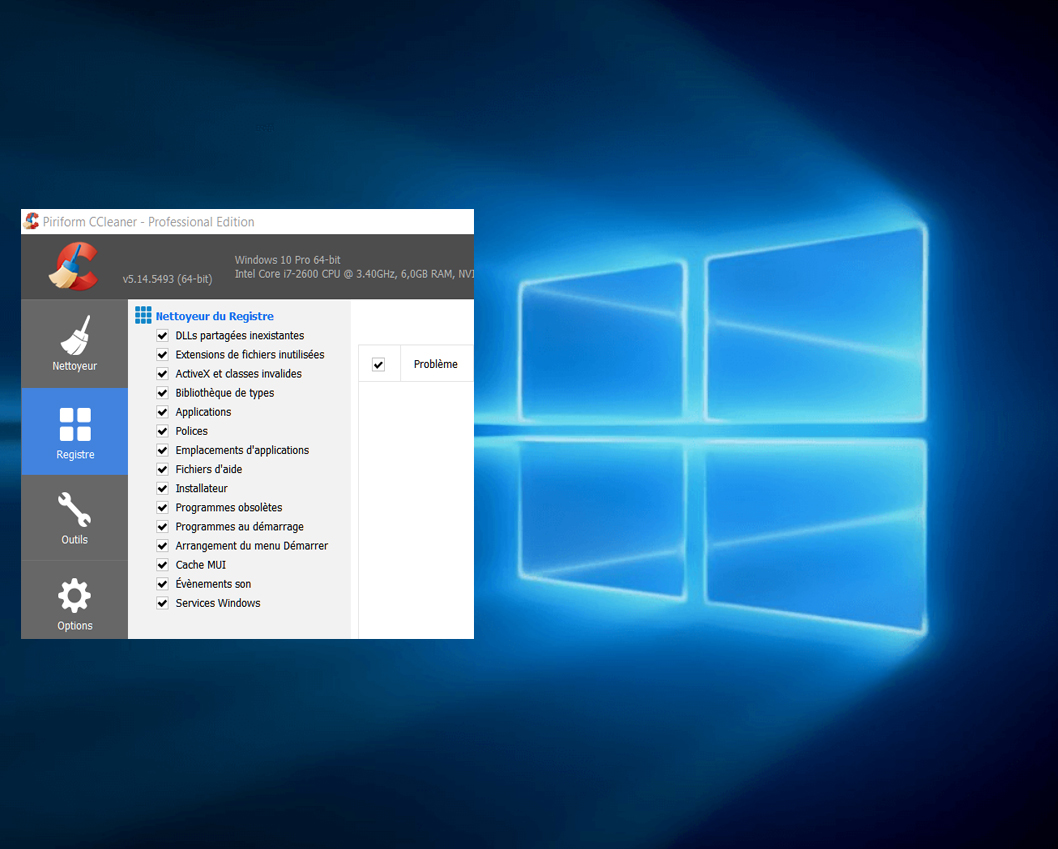The image size is (1058, 849).
Task: Toggle the select-all checkbox beside Problème
Action: pos(379,364)
